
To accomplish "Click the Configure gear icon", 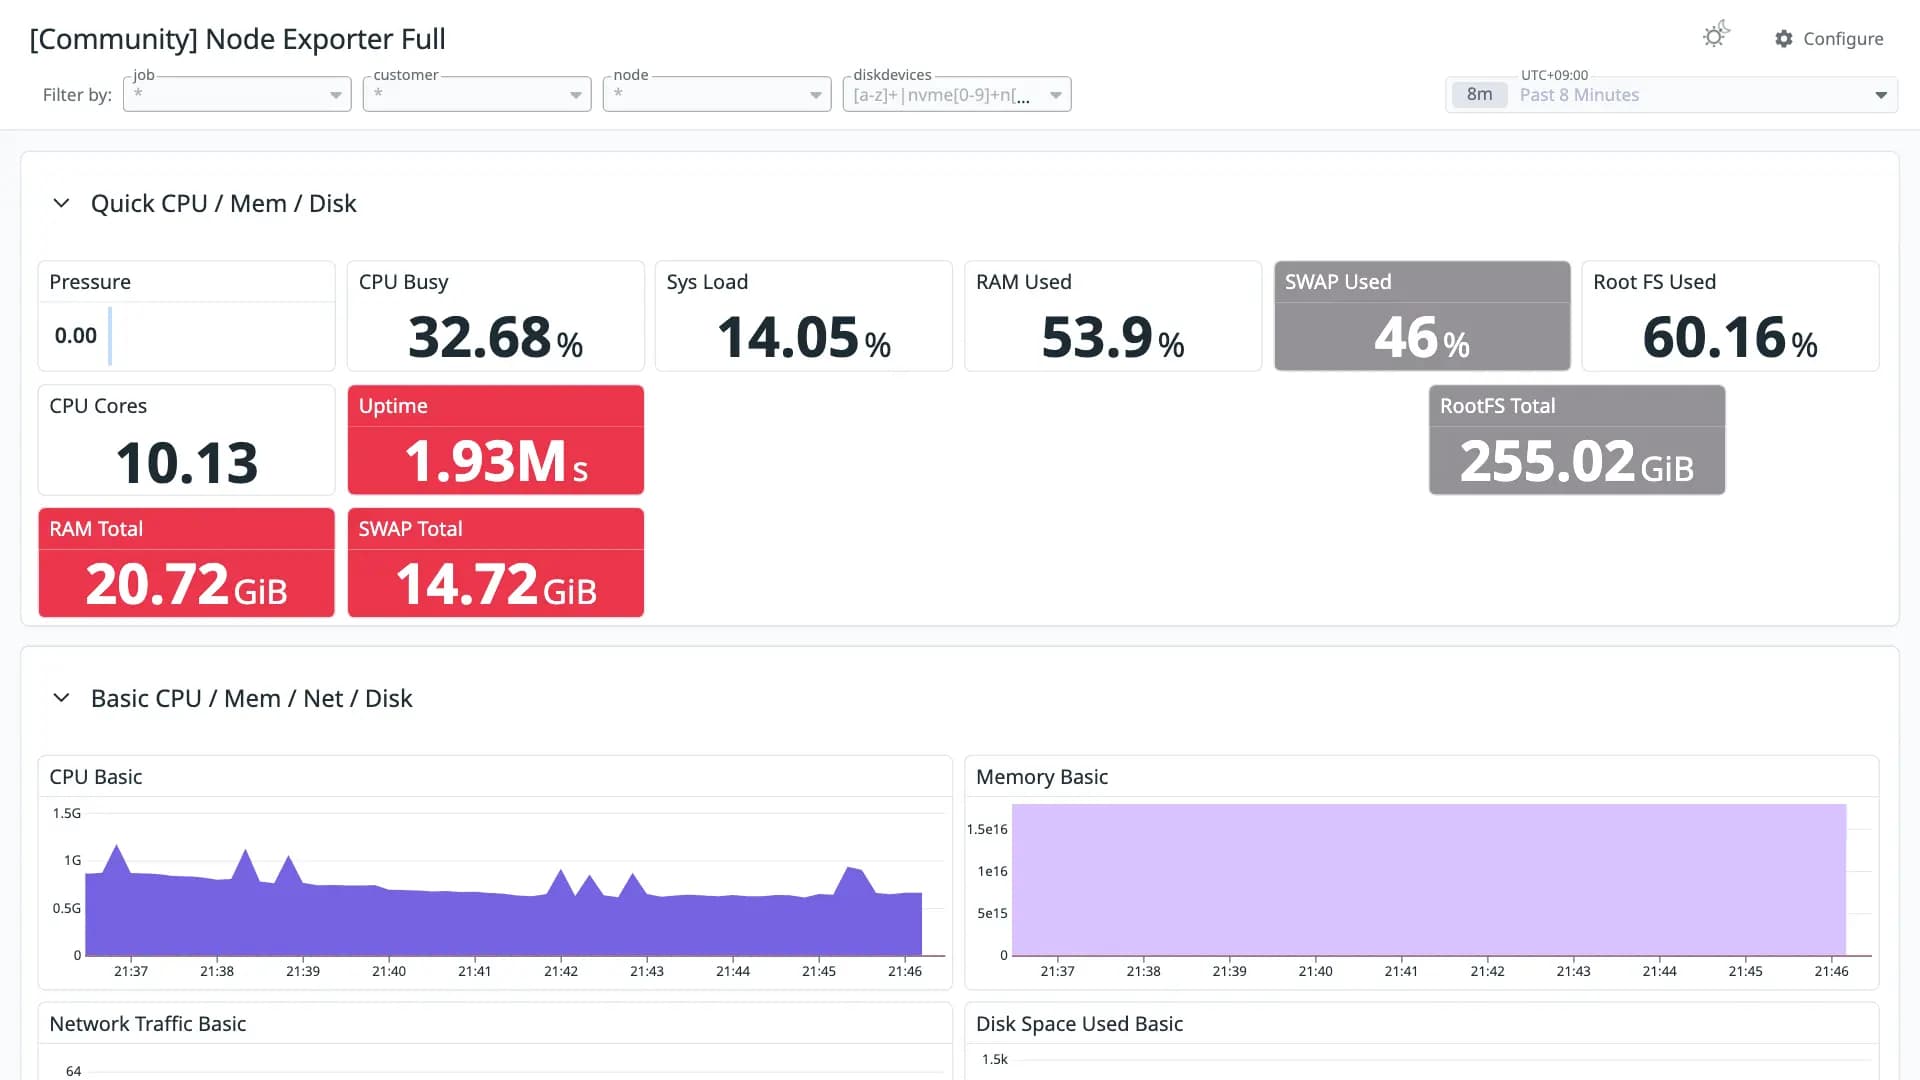I will [x=1784, y=39].
